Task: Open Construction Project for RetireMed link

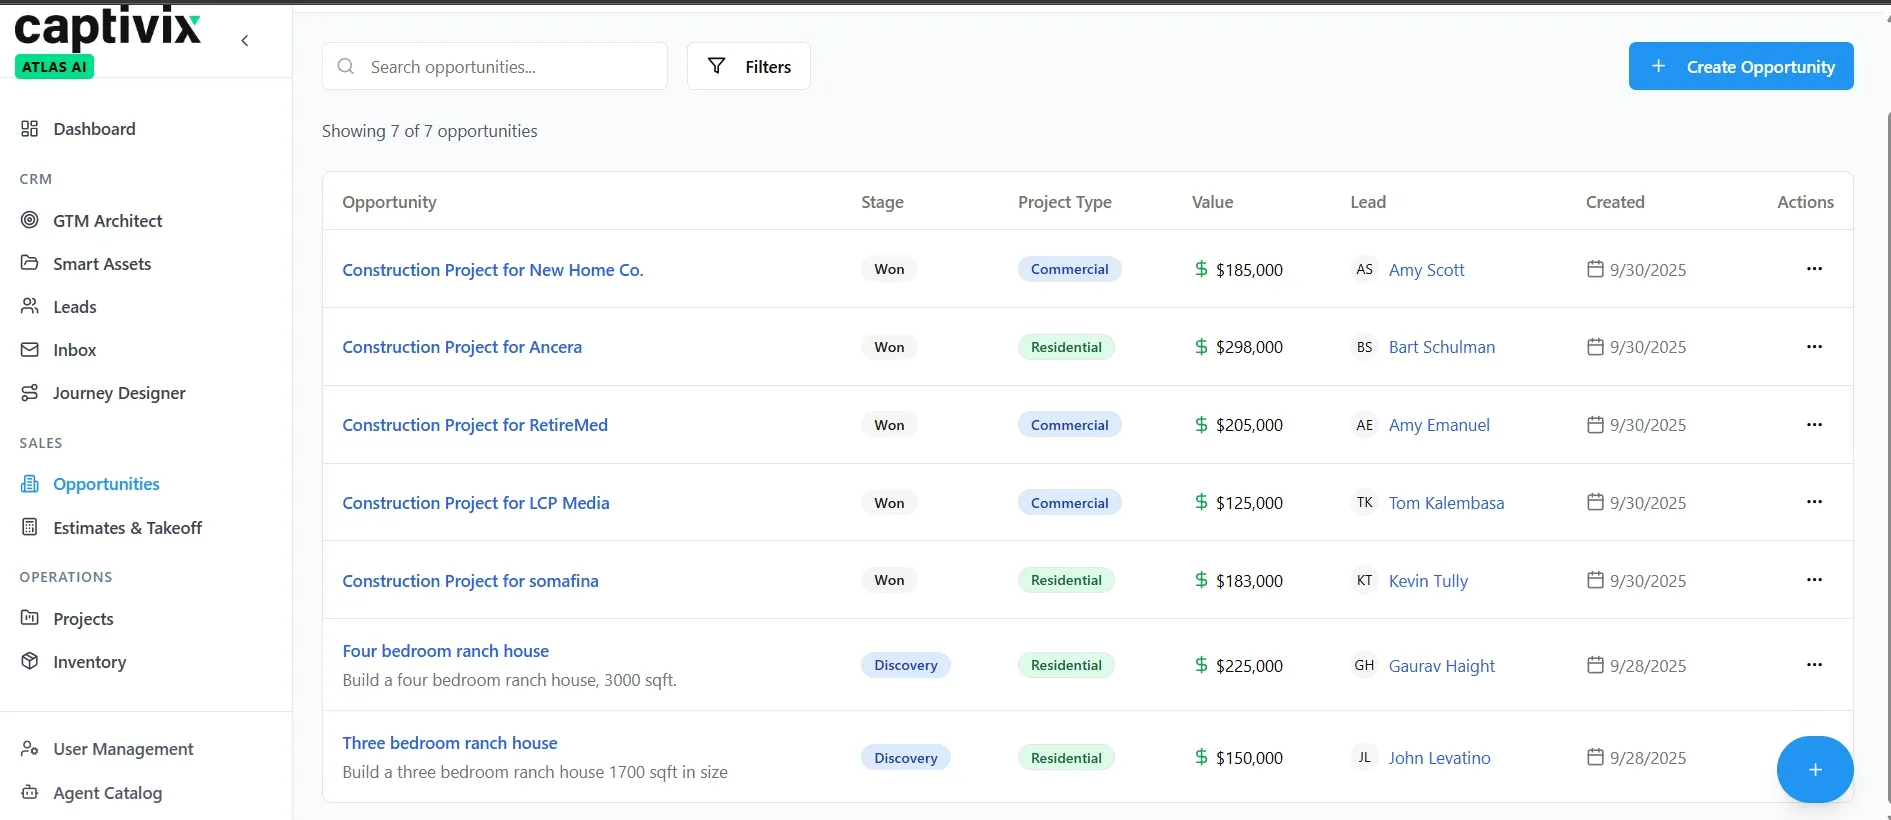Action: point(475,425)
